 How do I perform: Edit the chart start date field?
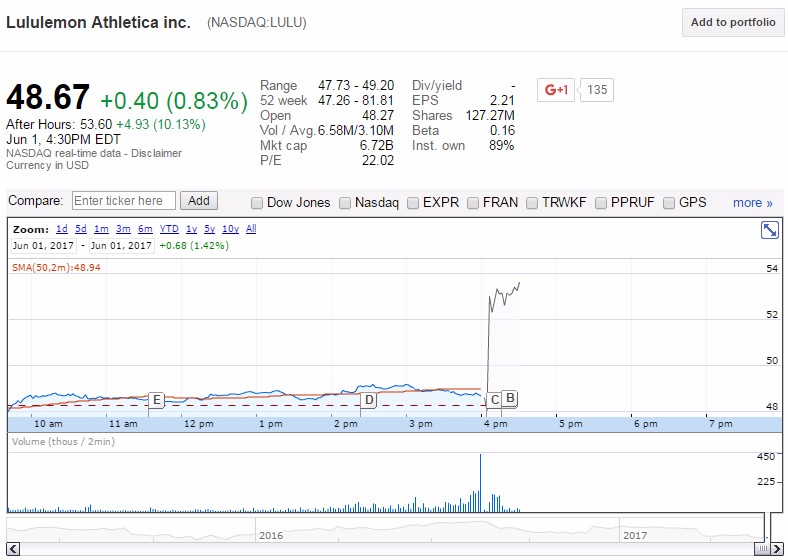click(x=43, y=246)
